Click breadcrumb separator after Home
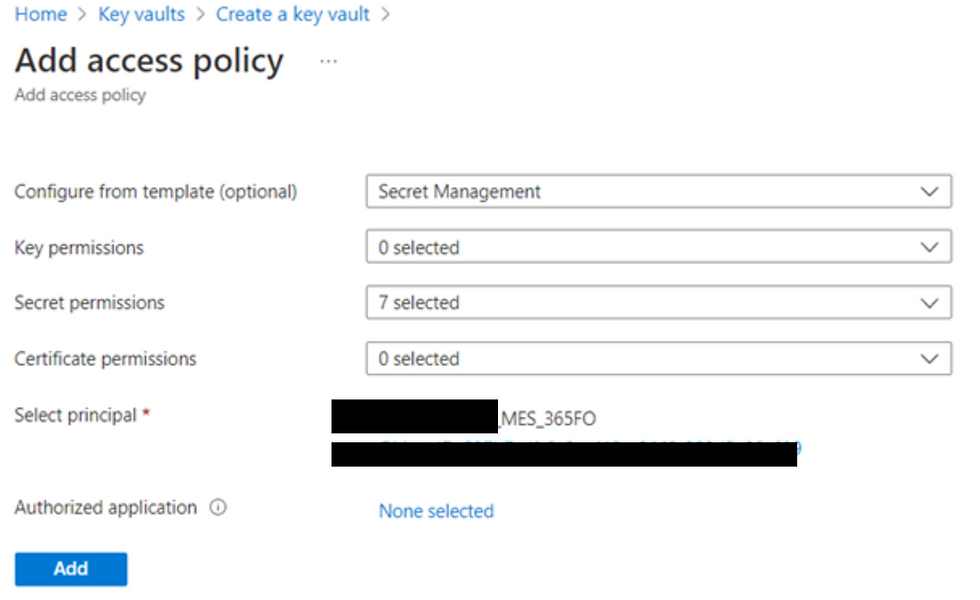 pos(82,14)
